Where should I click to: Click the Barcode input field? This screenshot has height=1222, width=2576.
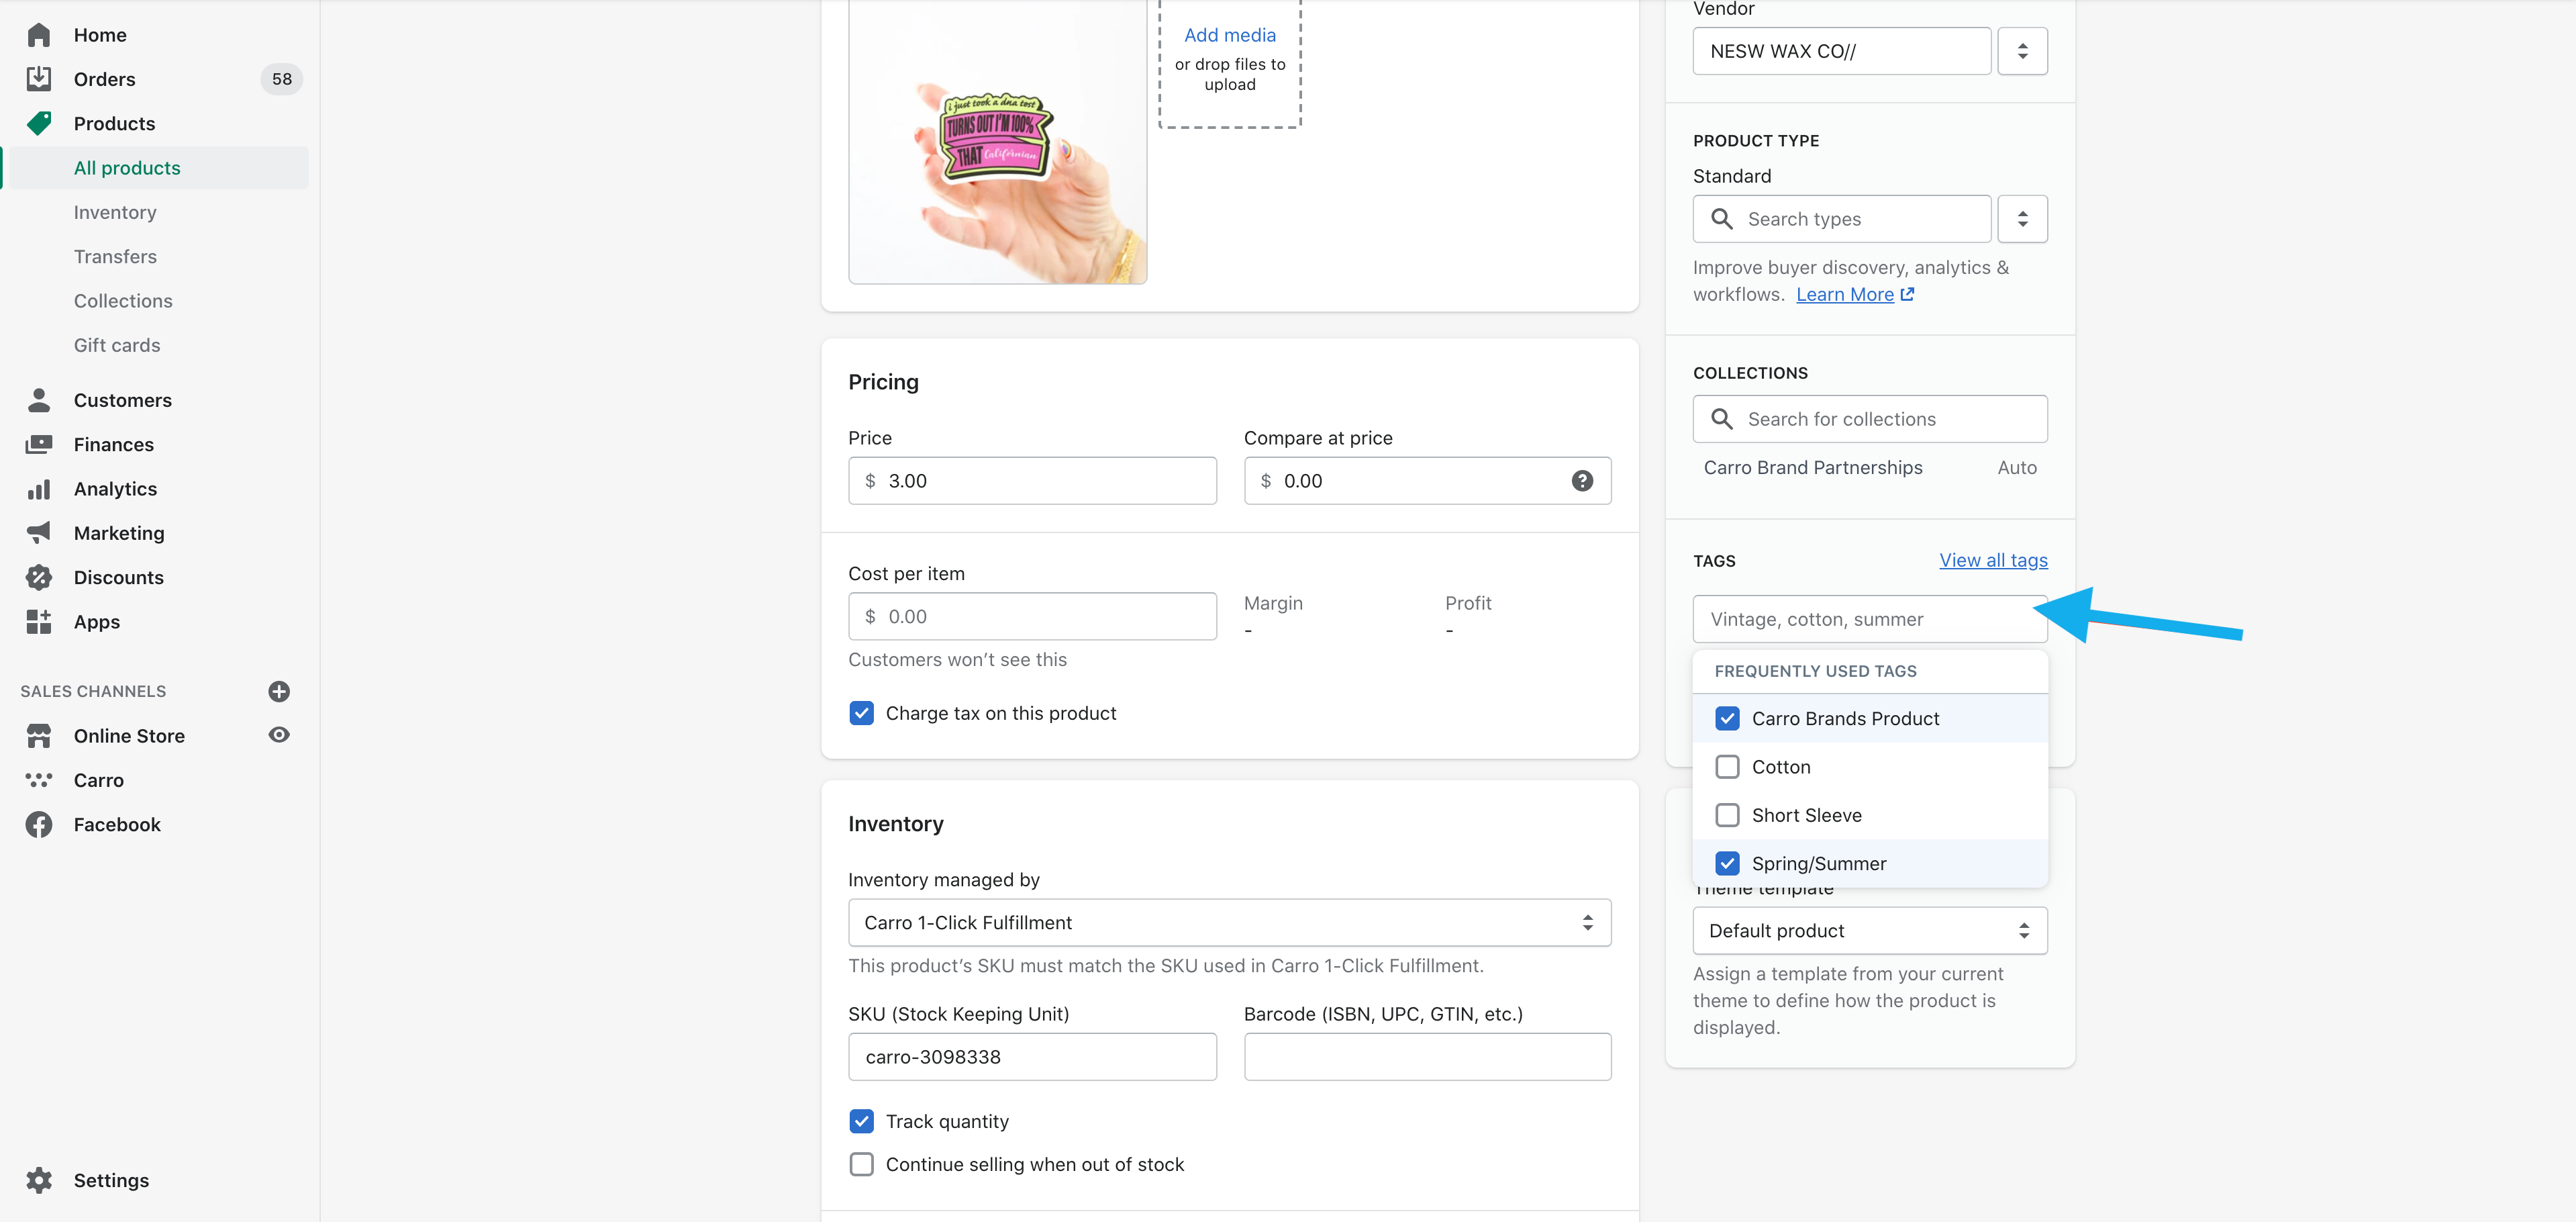[x=1427, y=1057]
